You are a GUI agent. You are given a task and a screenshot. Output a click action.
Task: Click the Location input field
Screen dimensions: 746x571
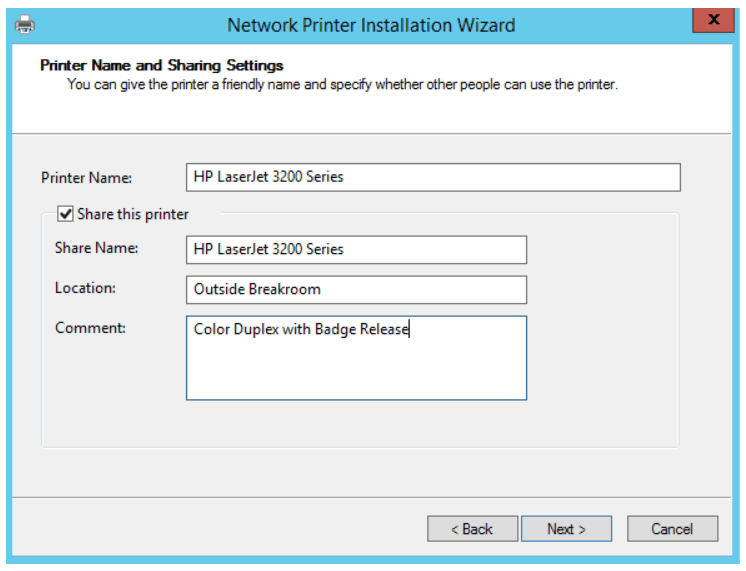[x=356, y=290]
